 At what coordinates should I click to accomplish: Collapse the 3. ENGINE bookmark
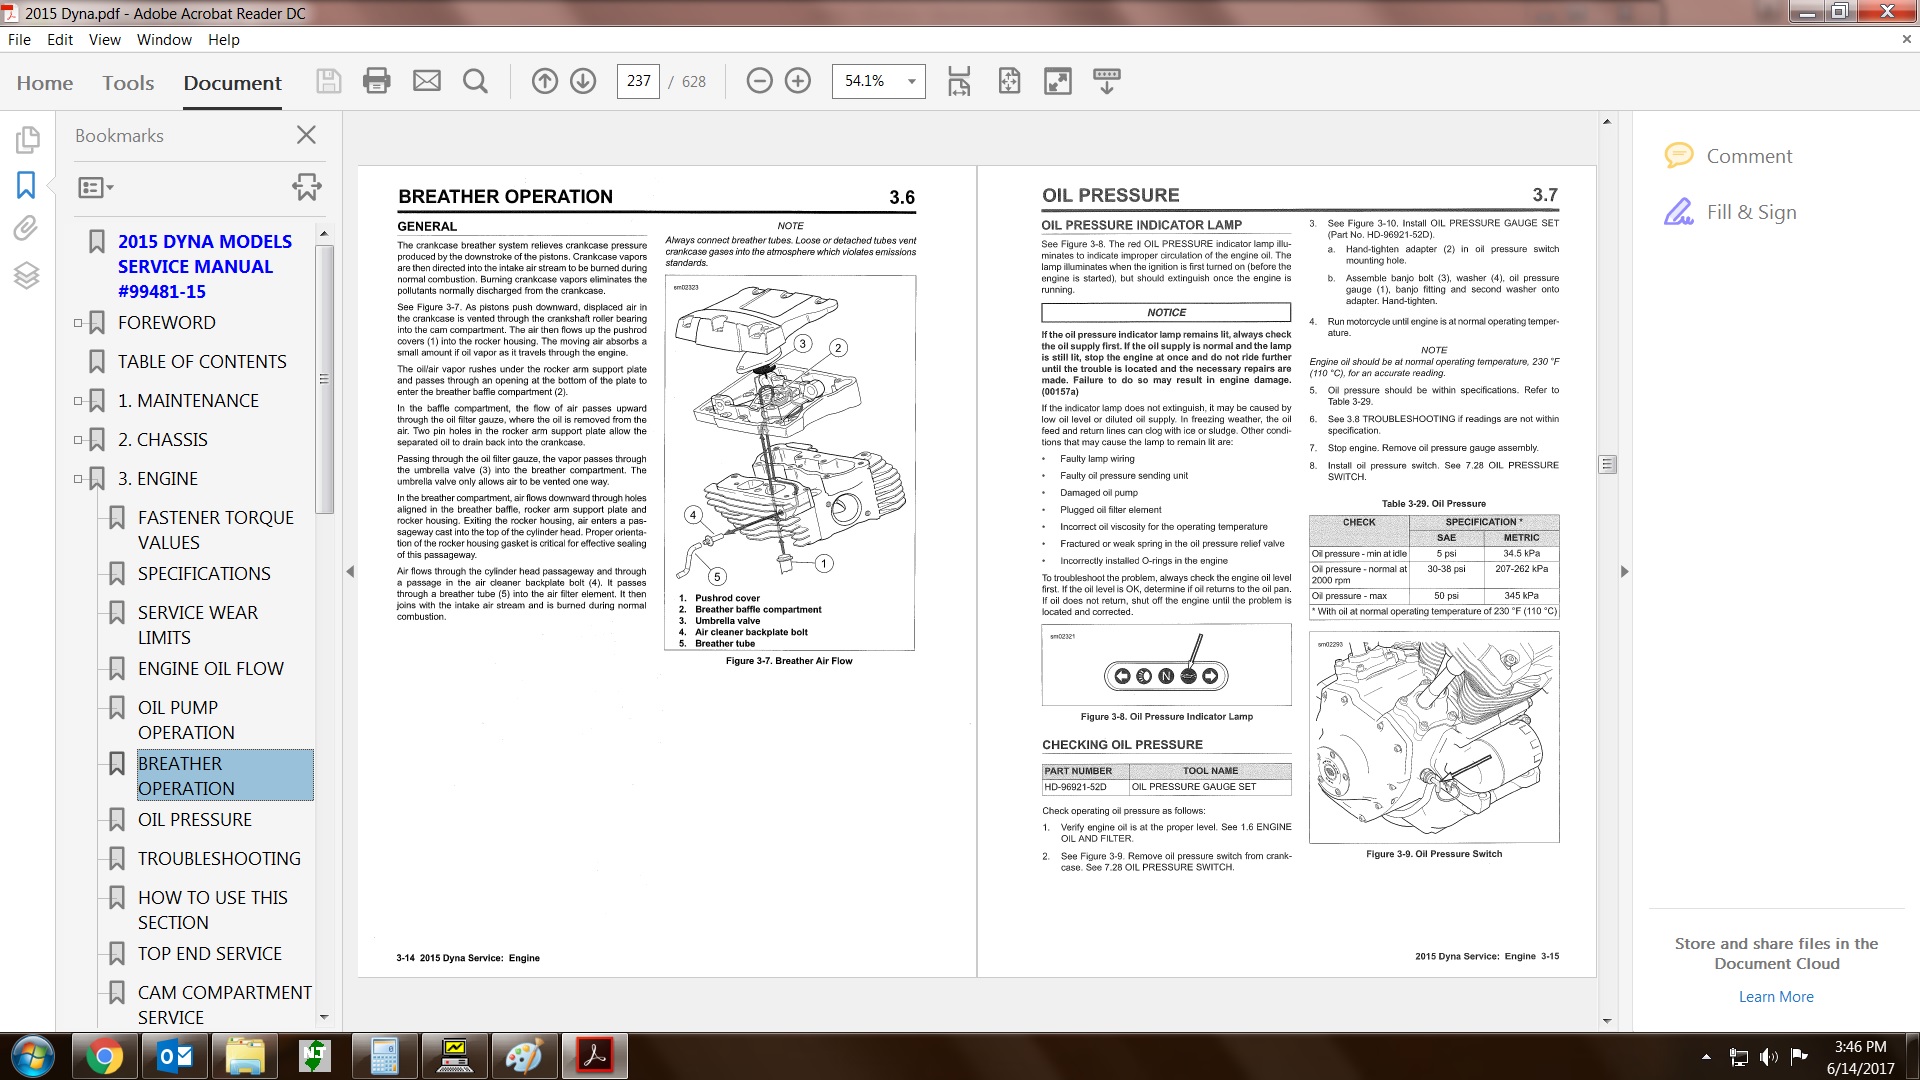(78, 479)
